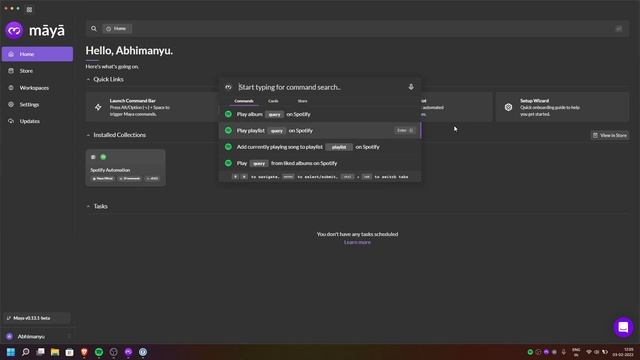The width and height of the screenshot is (640, 360).
Task: Open Task View on the taskbar
Action: 40,352
